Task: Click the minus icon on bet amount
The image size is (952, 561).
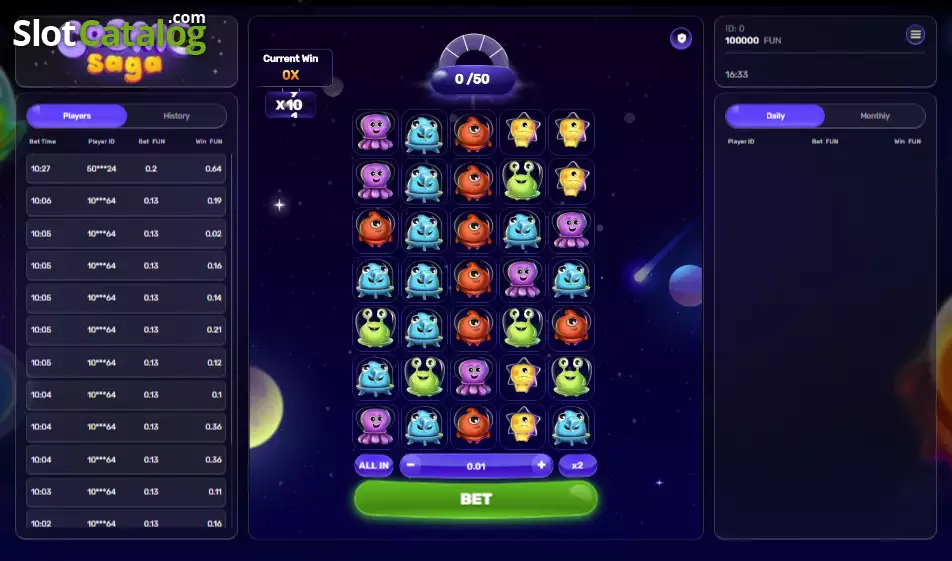Action: click(411, 465)
